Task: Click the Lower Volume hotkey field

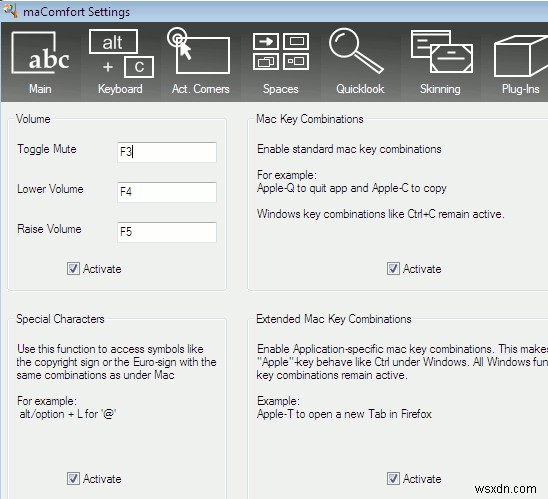Action: click(x=167, y=192)
